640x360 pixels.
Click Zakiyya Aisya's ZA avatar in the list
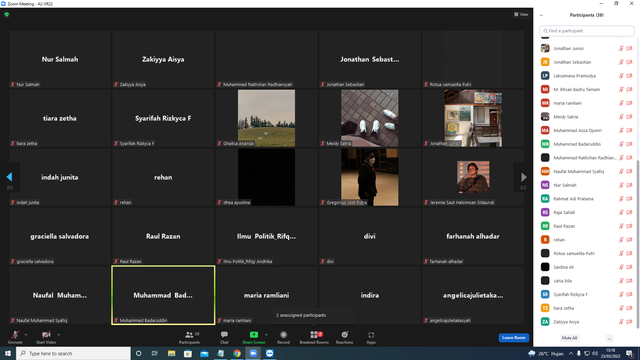click(545, 322)
